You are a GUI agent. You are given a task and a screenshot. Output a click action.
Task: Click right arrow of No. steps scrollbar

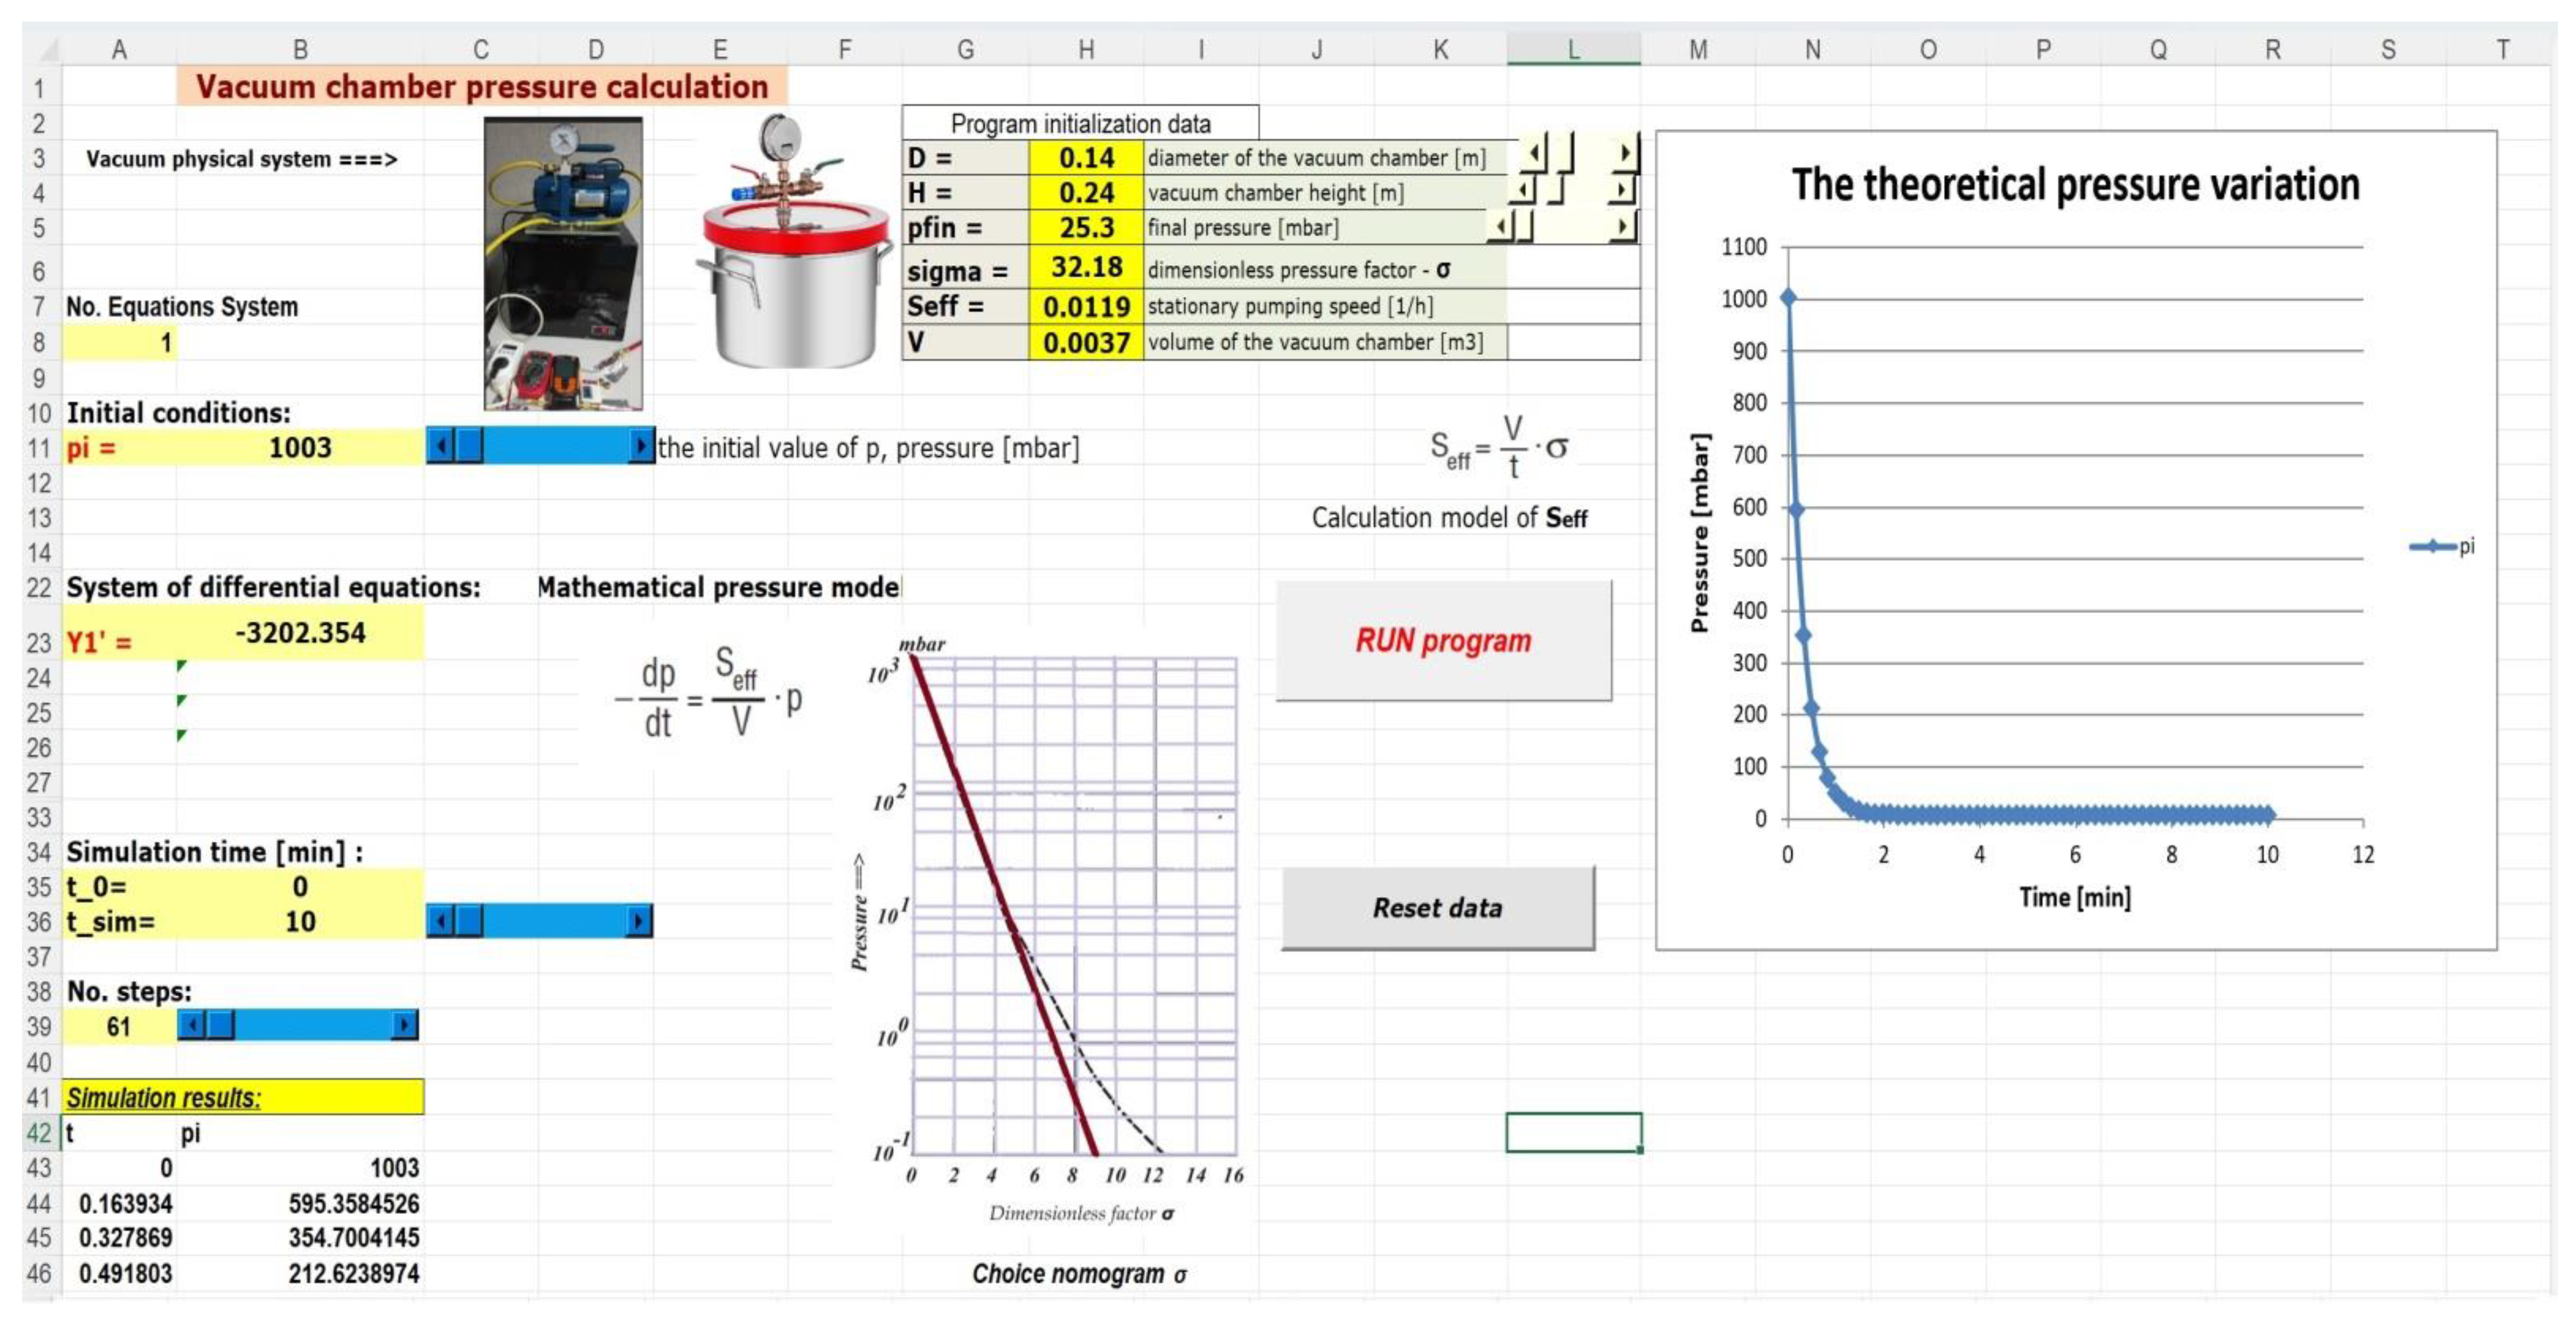404,1025
